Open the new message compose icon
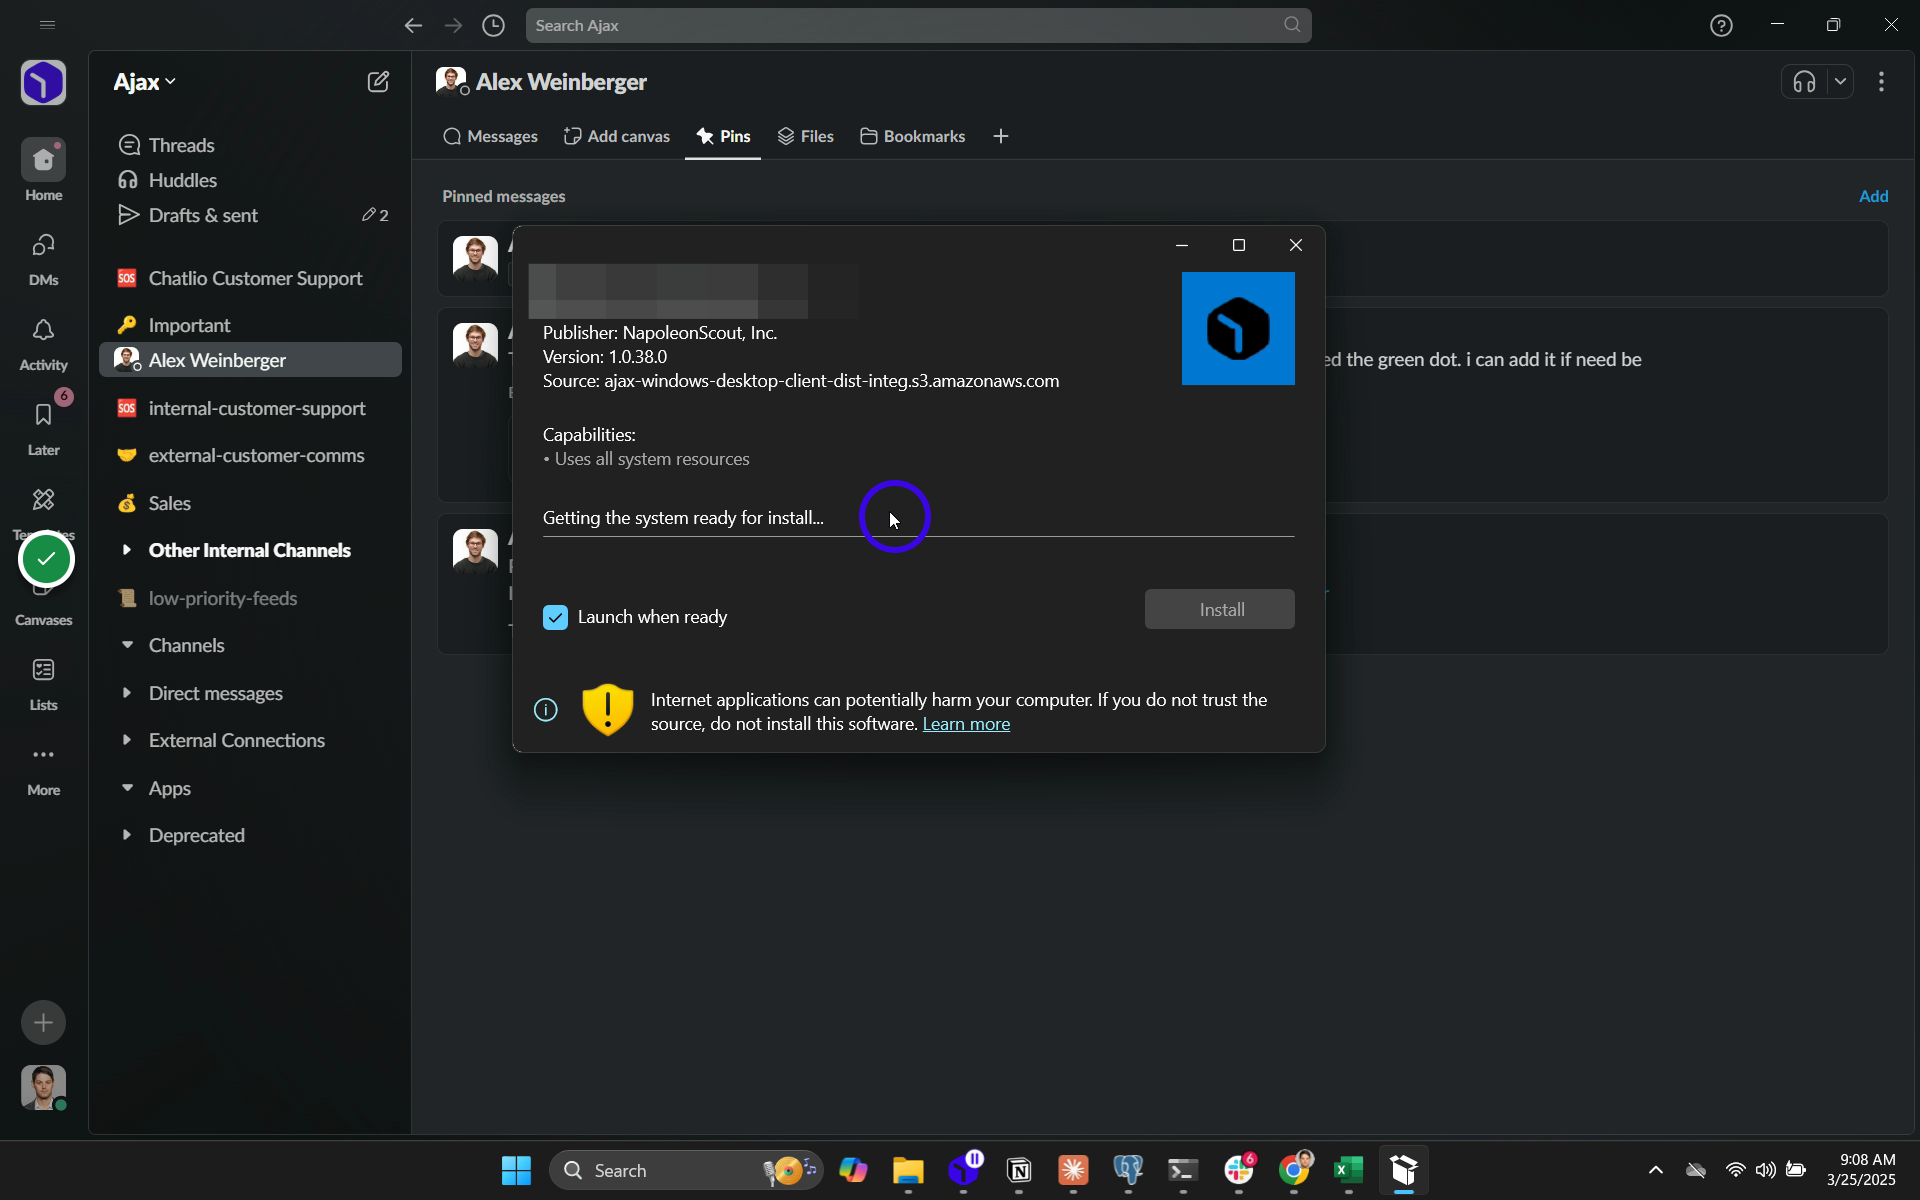The image size is (1920, 1200). (x=378, y=82)
